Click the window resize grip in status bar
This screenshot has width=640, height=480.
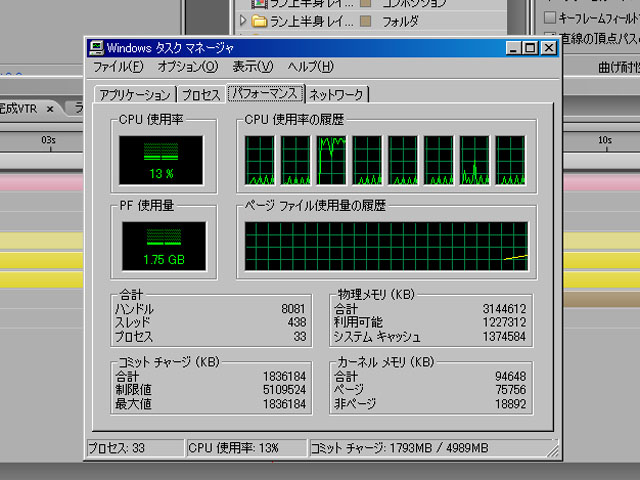[553, 450]
